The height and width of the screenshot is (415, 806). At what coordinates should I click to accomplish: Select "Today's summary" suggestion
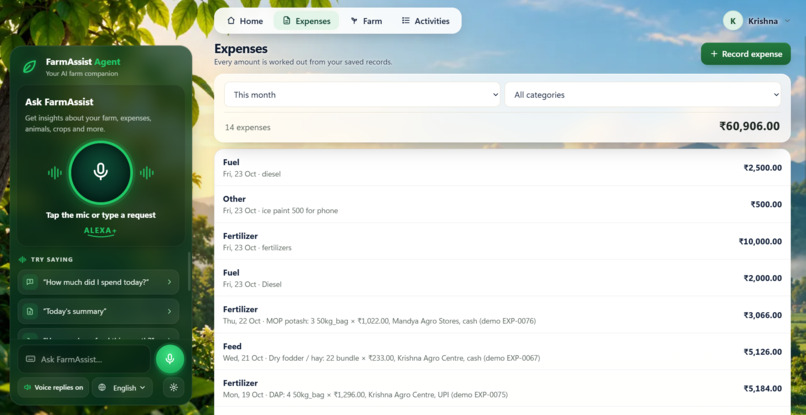pyautogui.click(x=99, y=311)
